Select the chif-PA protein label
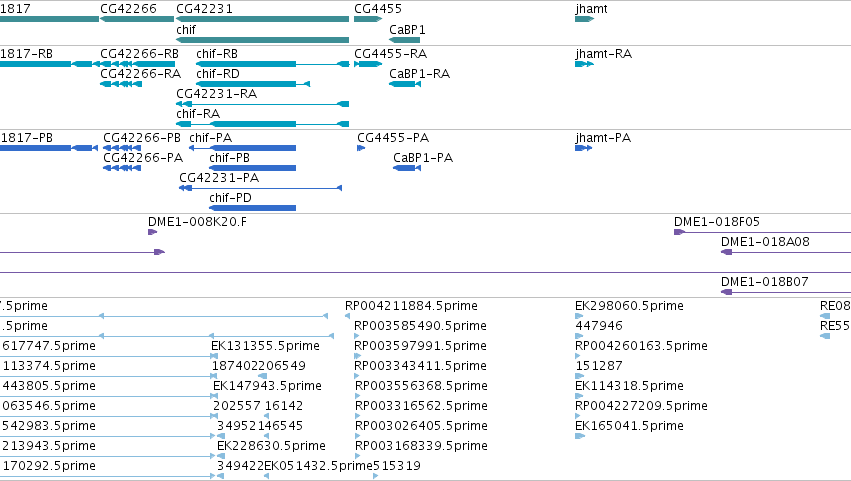The height and width of the screenshot is (481, 851). click(211, 138)
